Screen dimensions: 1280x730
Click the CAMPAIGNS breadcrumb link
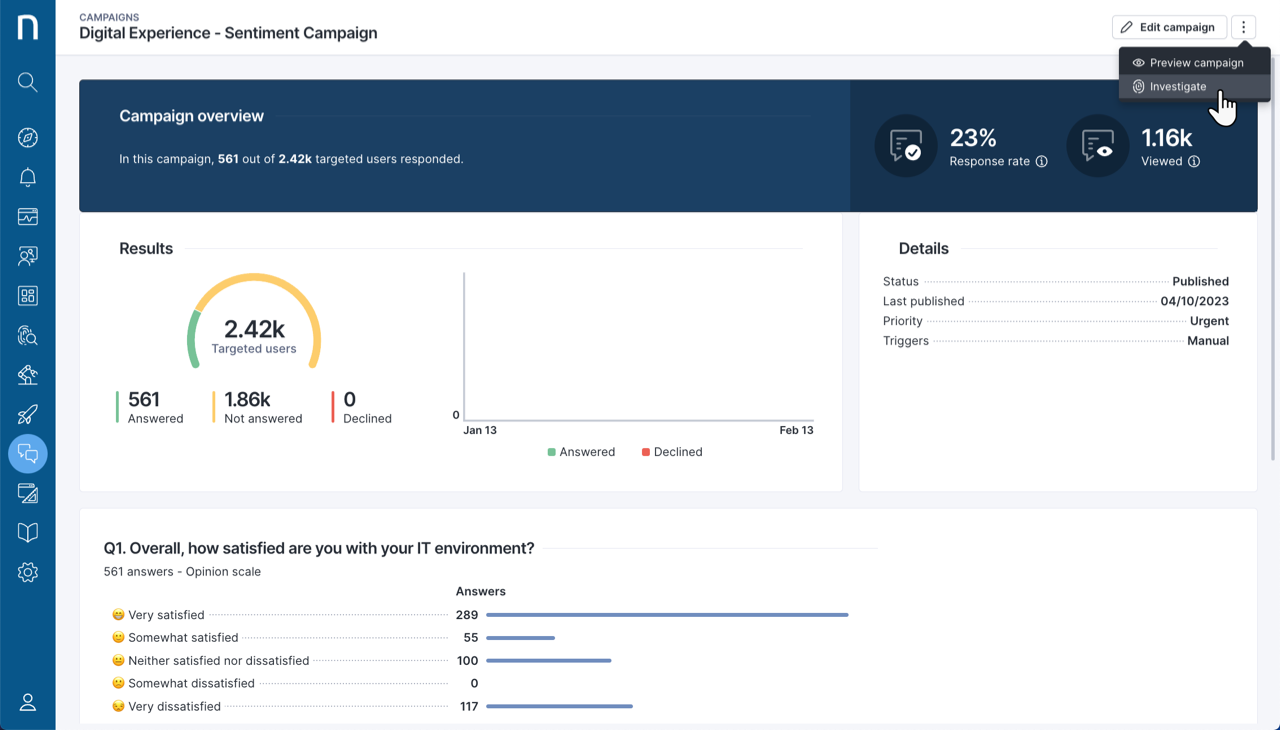(109, 17)
